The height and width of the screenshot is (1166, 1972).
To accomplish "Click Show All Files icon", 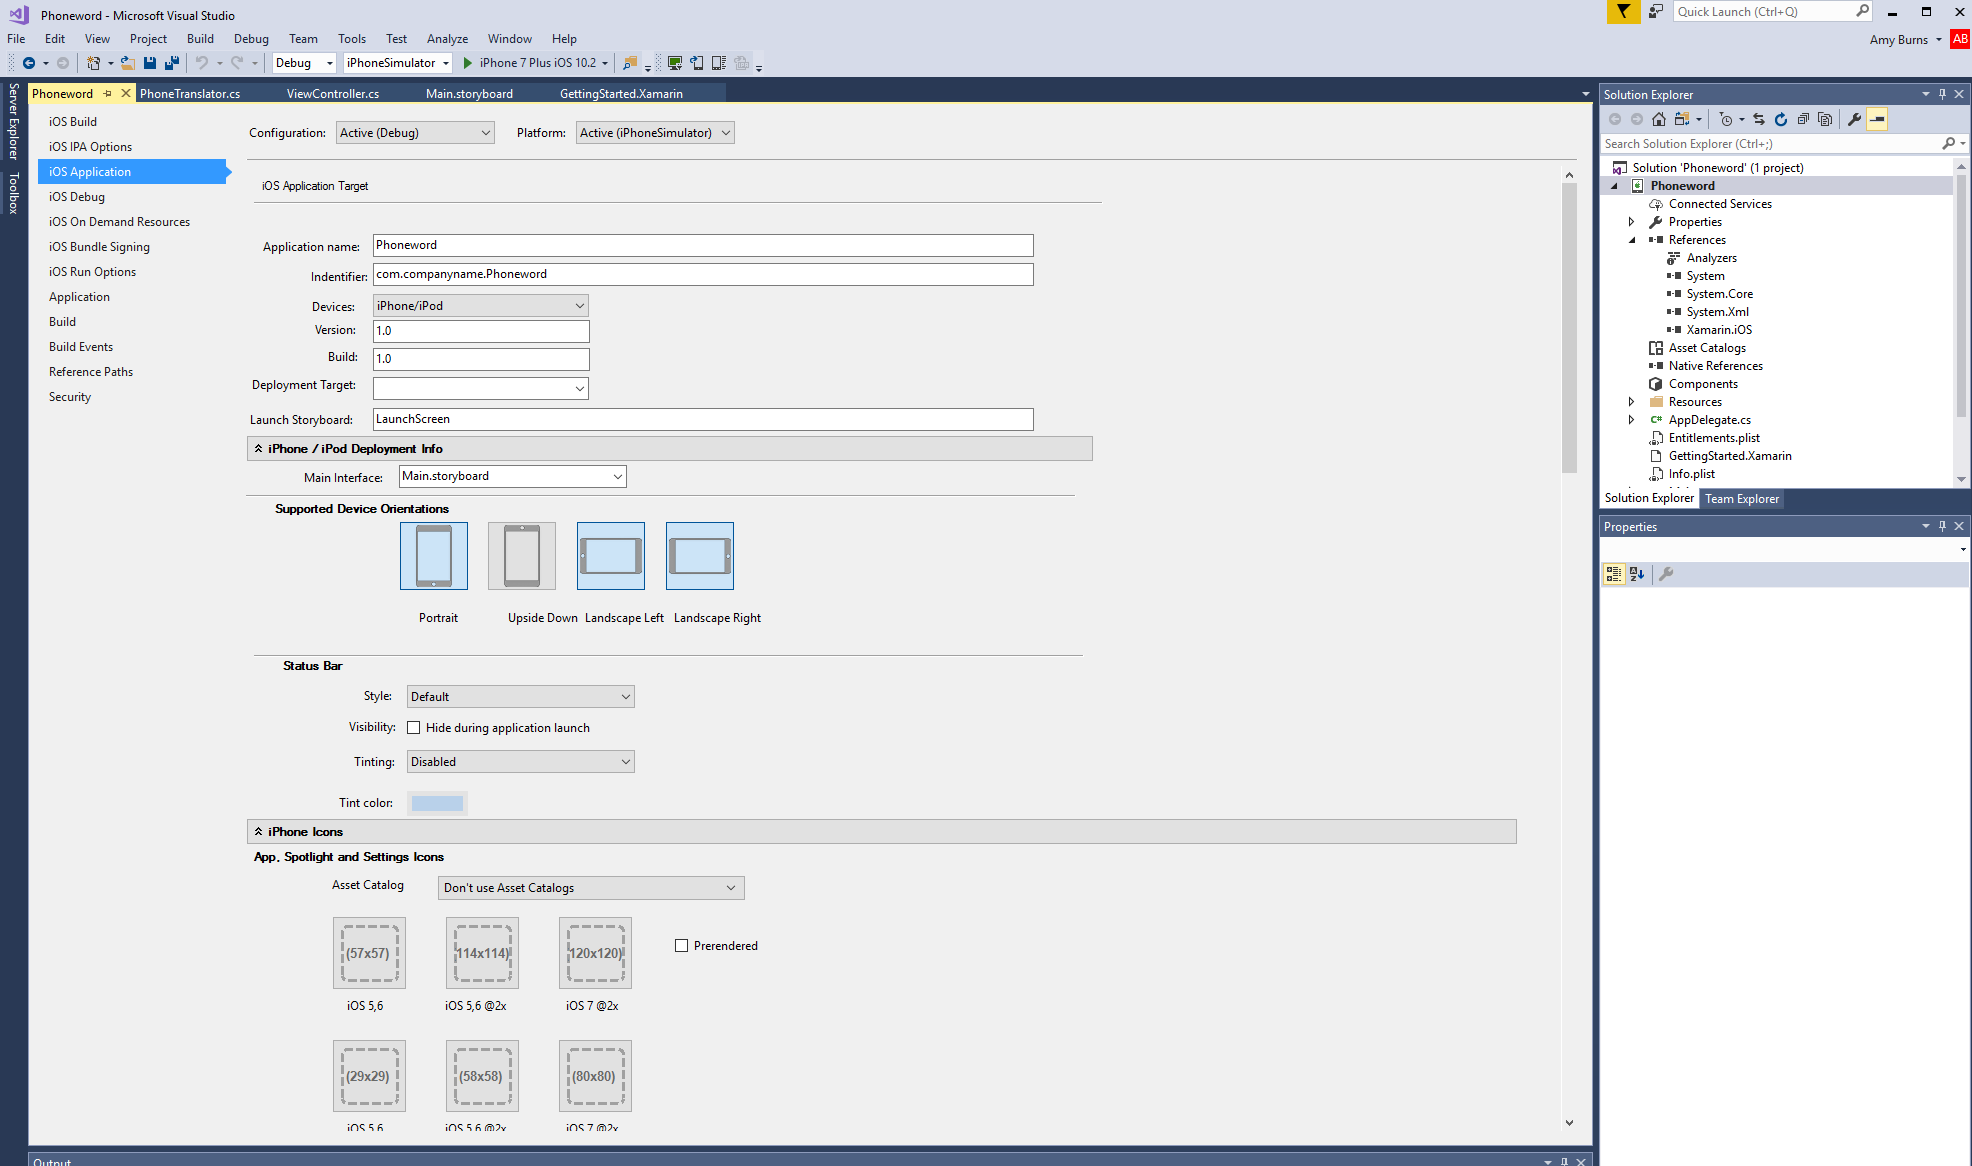I will (1825, 119).
